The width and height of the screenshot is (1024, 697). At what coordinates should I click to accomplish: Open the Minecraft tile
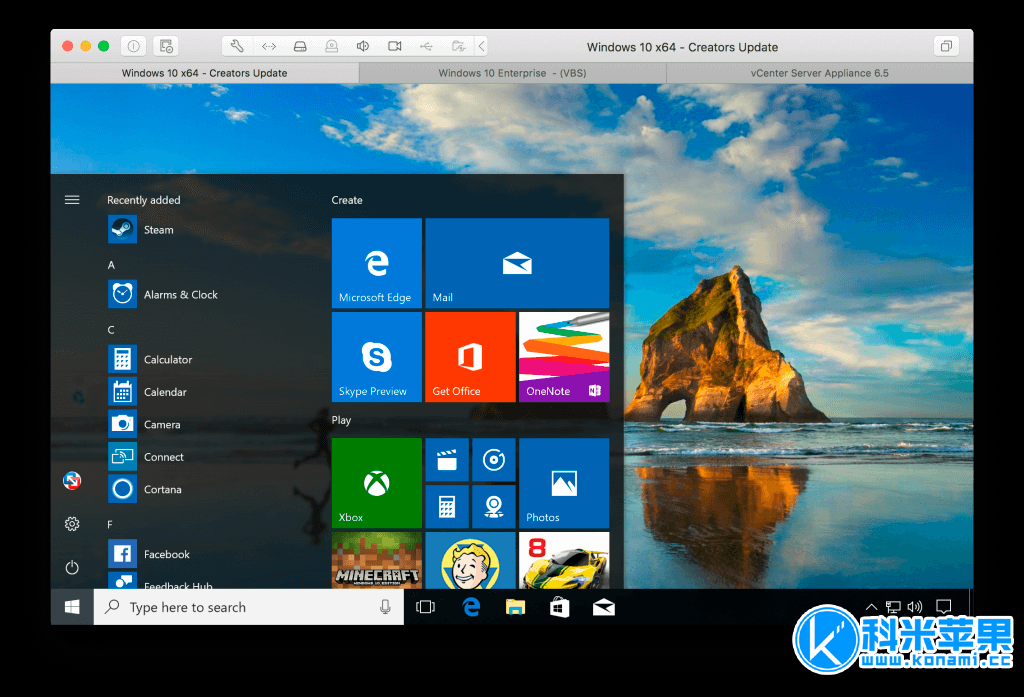point(377,560)
